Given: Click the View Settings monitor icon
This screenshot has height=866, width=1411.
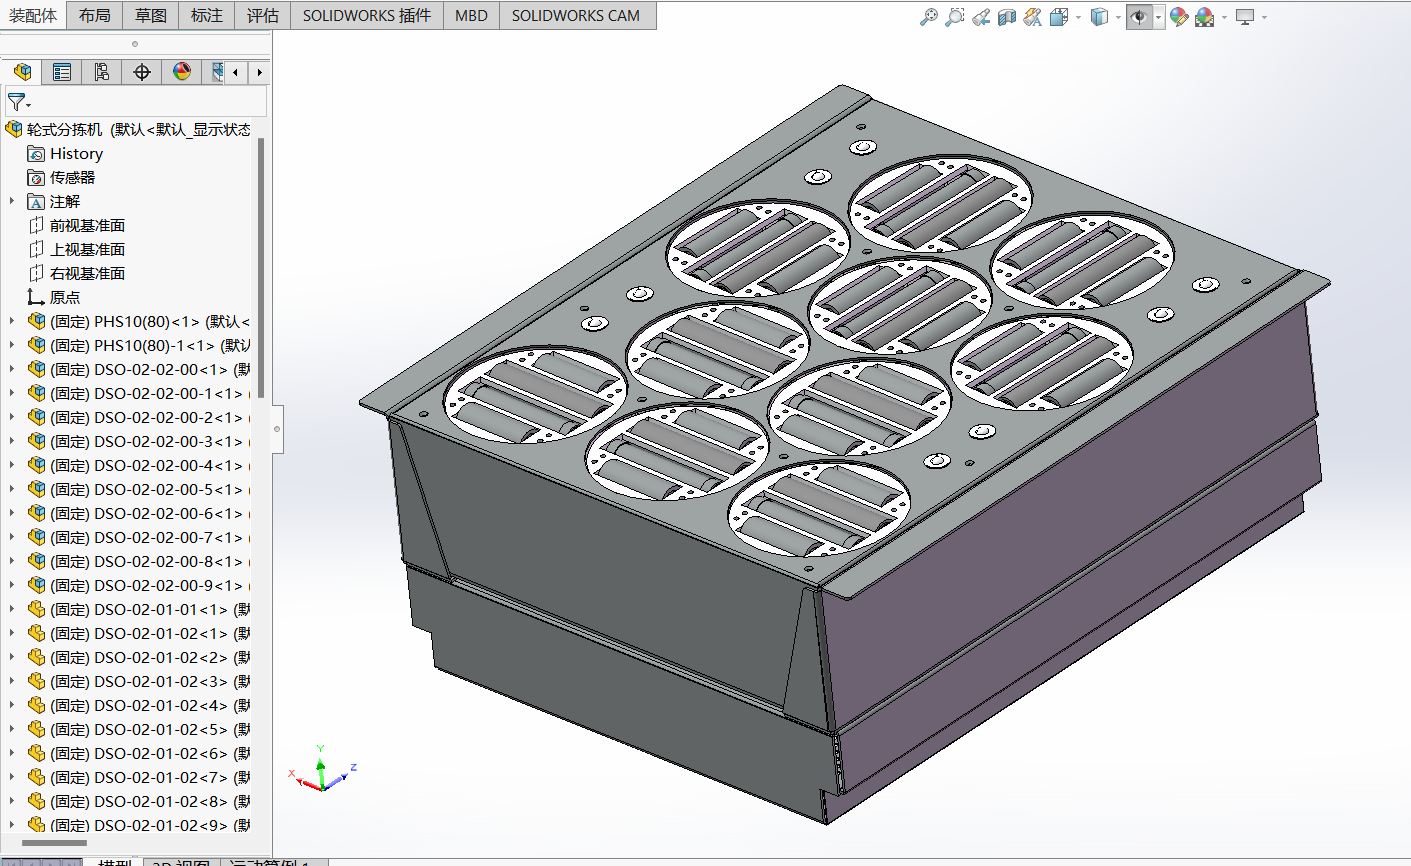Looking at the screenshot, I should [1245, 17].
